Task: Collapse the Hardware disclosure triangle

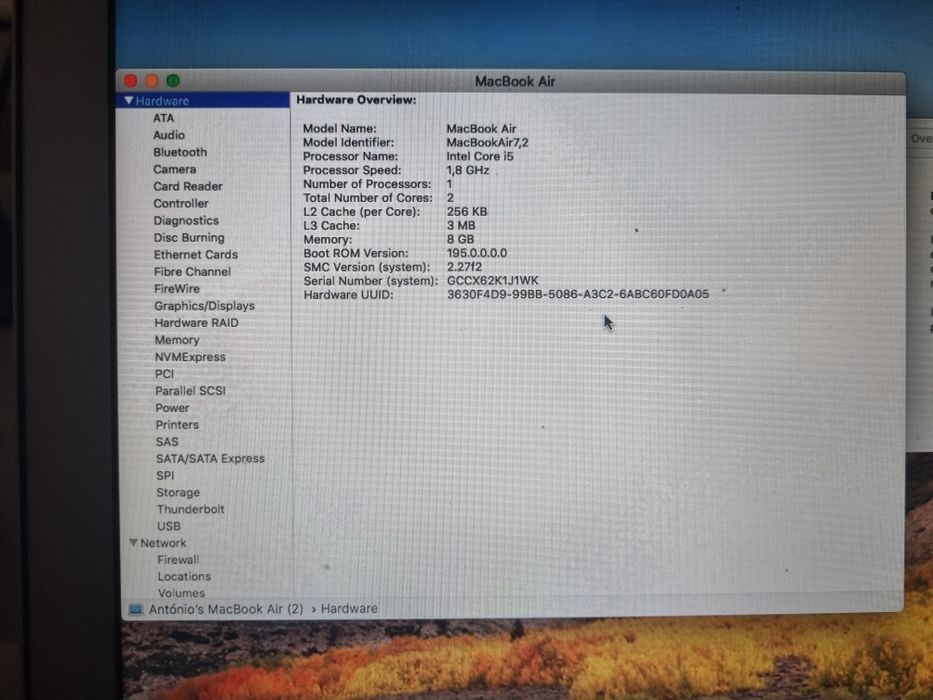Action: 129,101
